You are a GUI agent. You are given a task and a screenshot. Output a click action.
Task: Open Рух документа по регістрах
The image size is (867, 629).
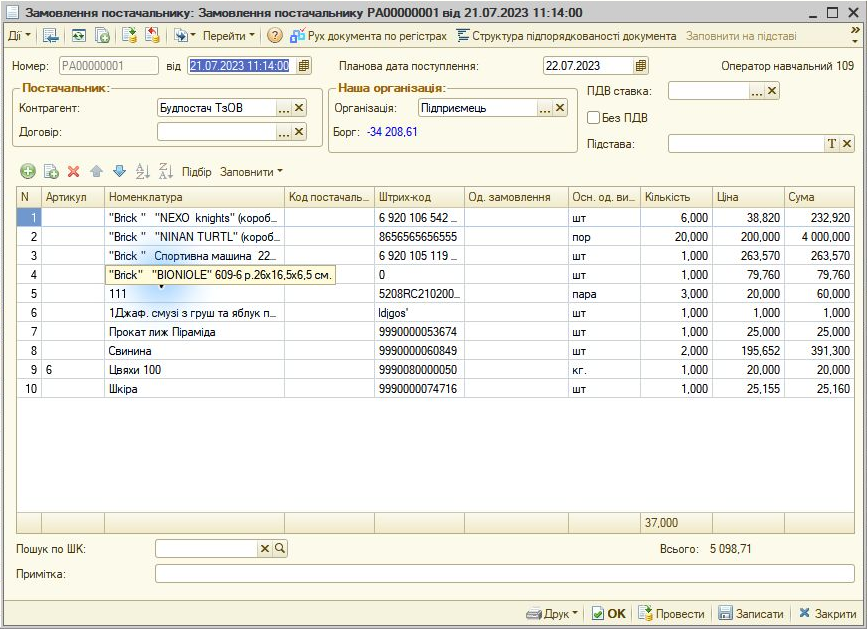click(x=368, y=36)
